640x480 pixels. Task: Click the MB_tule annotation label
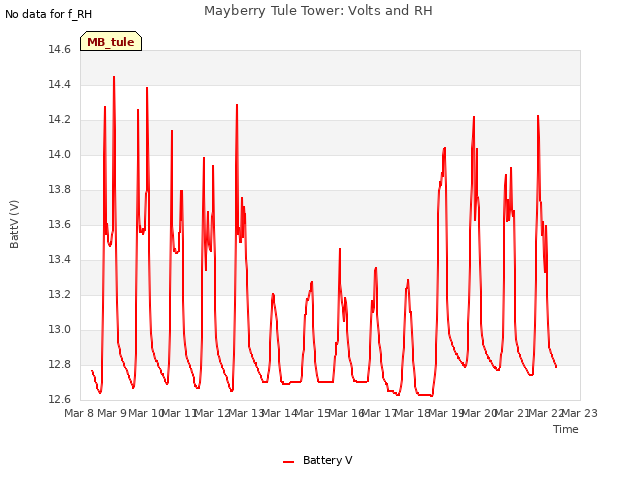point(111,41)
